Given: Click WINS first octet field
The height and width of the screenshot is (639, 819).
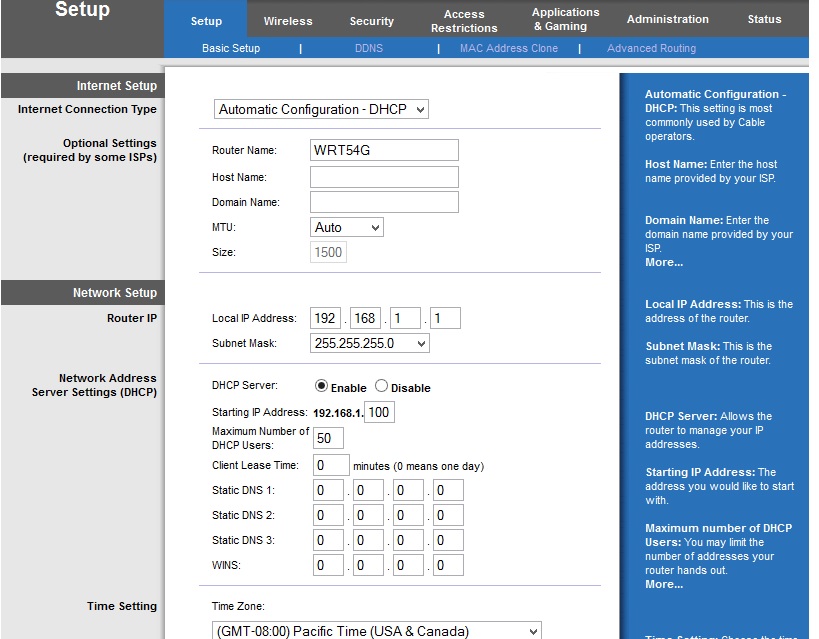Looking at the screenshot, I should [x=328, y=565].
